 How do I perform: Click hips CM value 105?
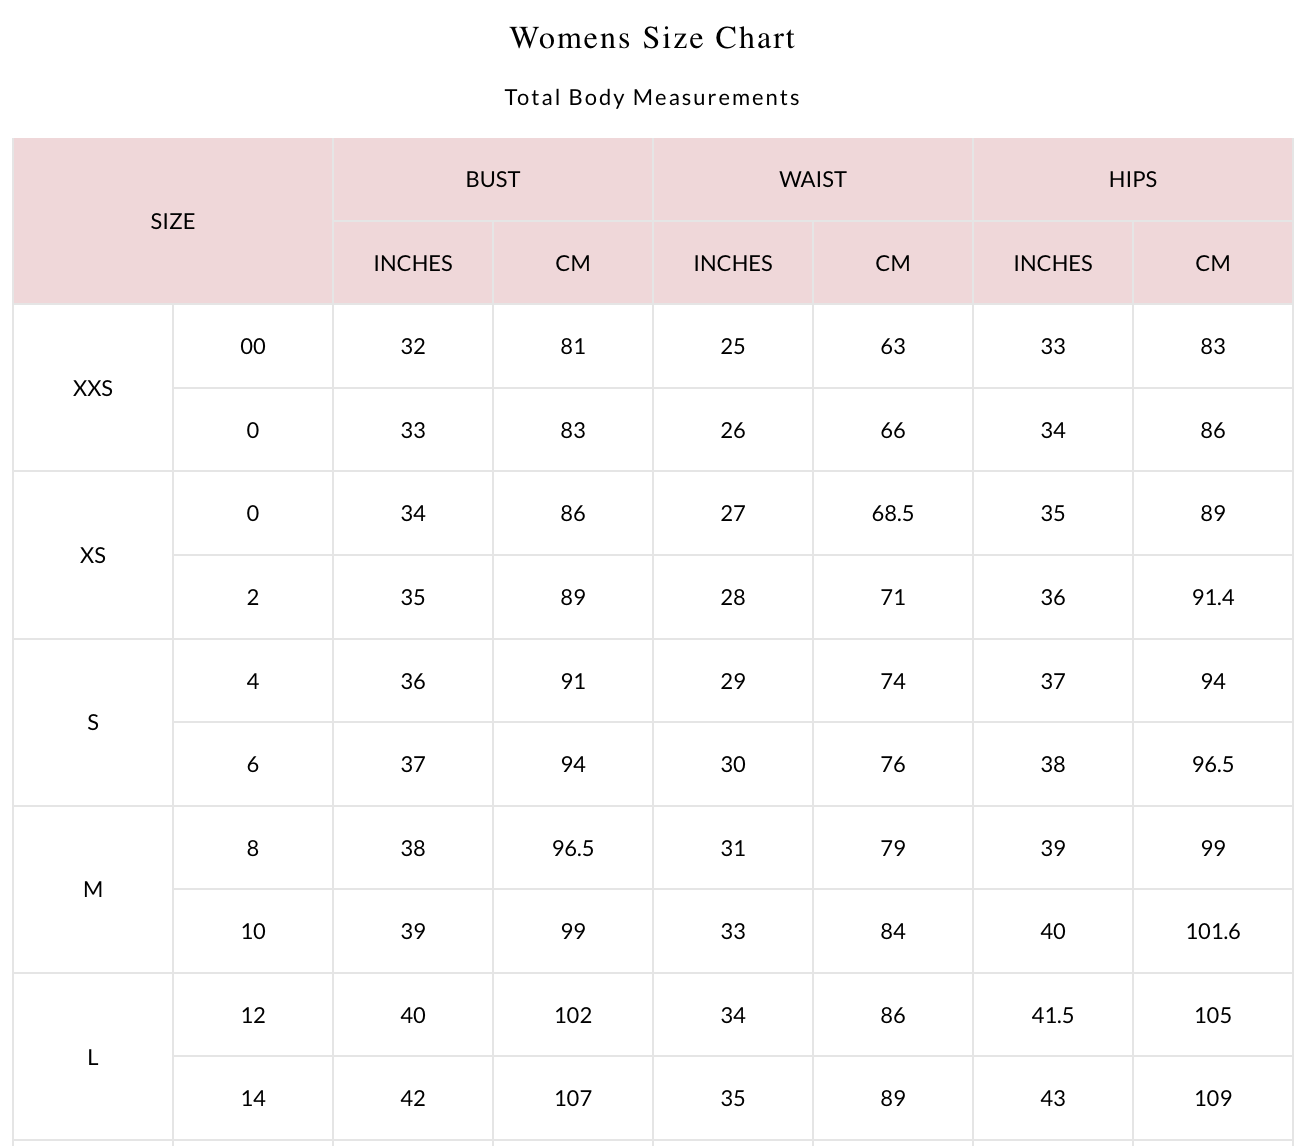1213,1015
